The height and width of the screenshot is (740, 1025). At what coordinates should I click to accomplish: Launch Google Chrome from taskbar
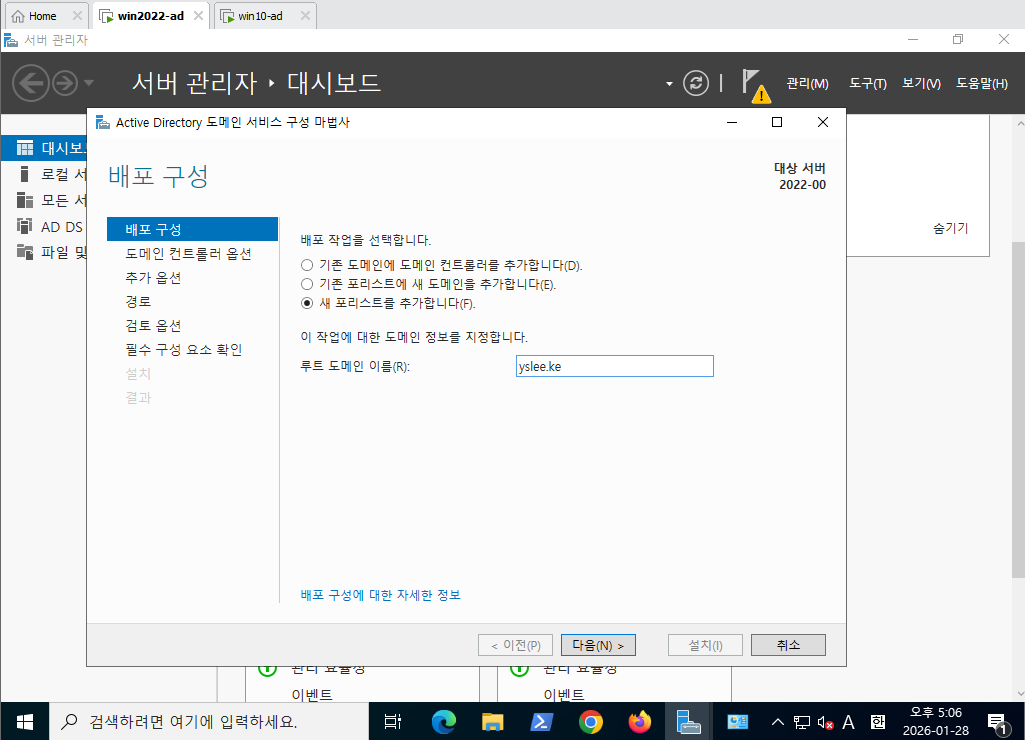tap(591, 722)
